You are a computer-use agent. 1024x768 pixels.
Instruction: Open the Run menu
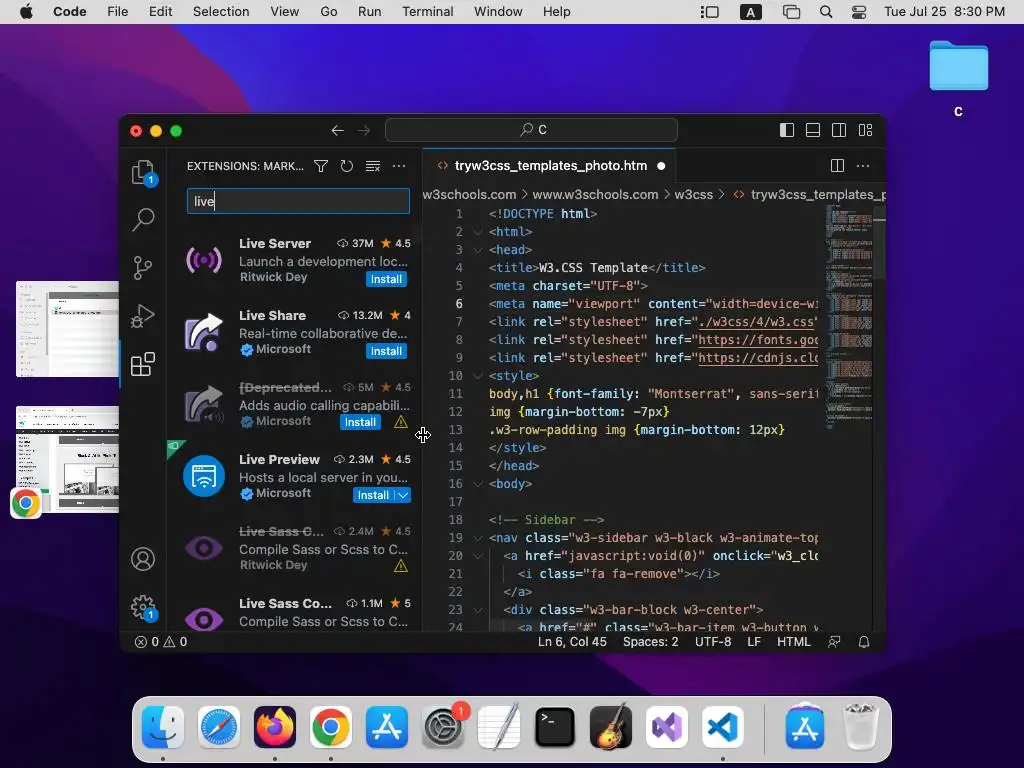click(x=370, y=12)
